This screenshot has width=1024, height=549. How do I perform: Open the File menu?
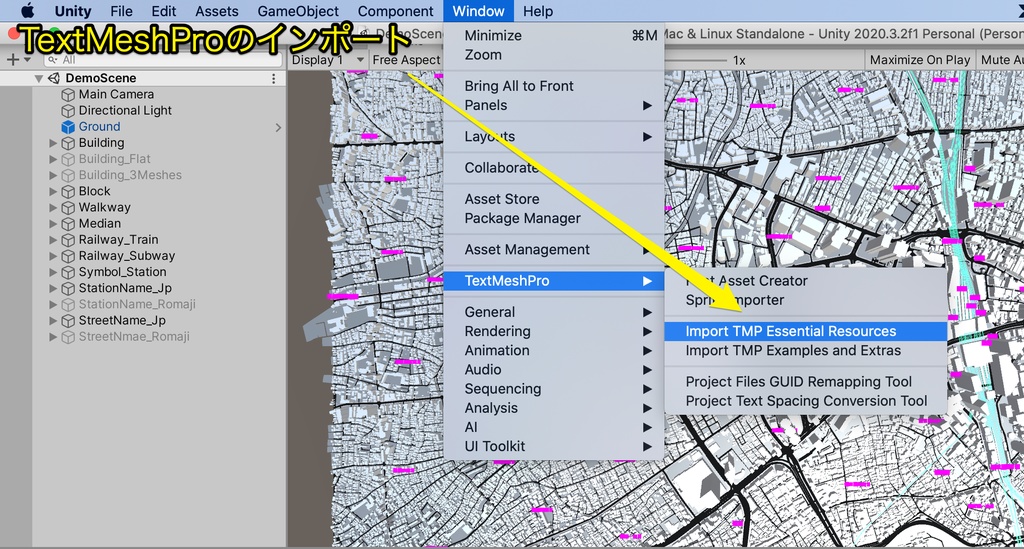click(x=121, y=11)
